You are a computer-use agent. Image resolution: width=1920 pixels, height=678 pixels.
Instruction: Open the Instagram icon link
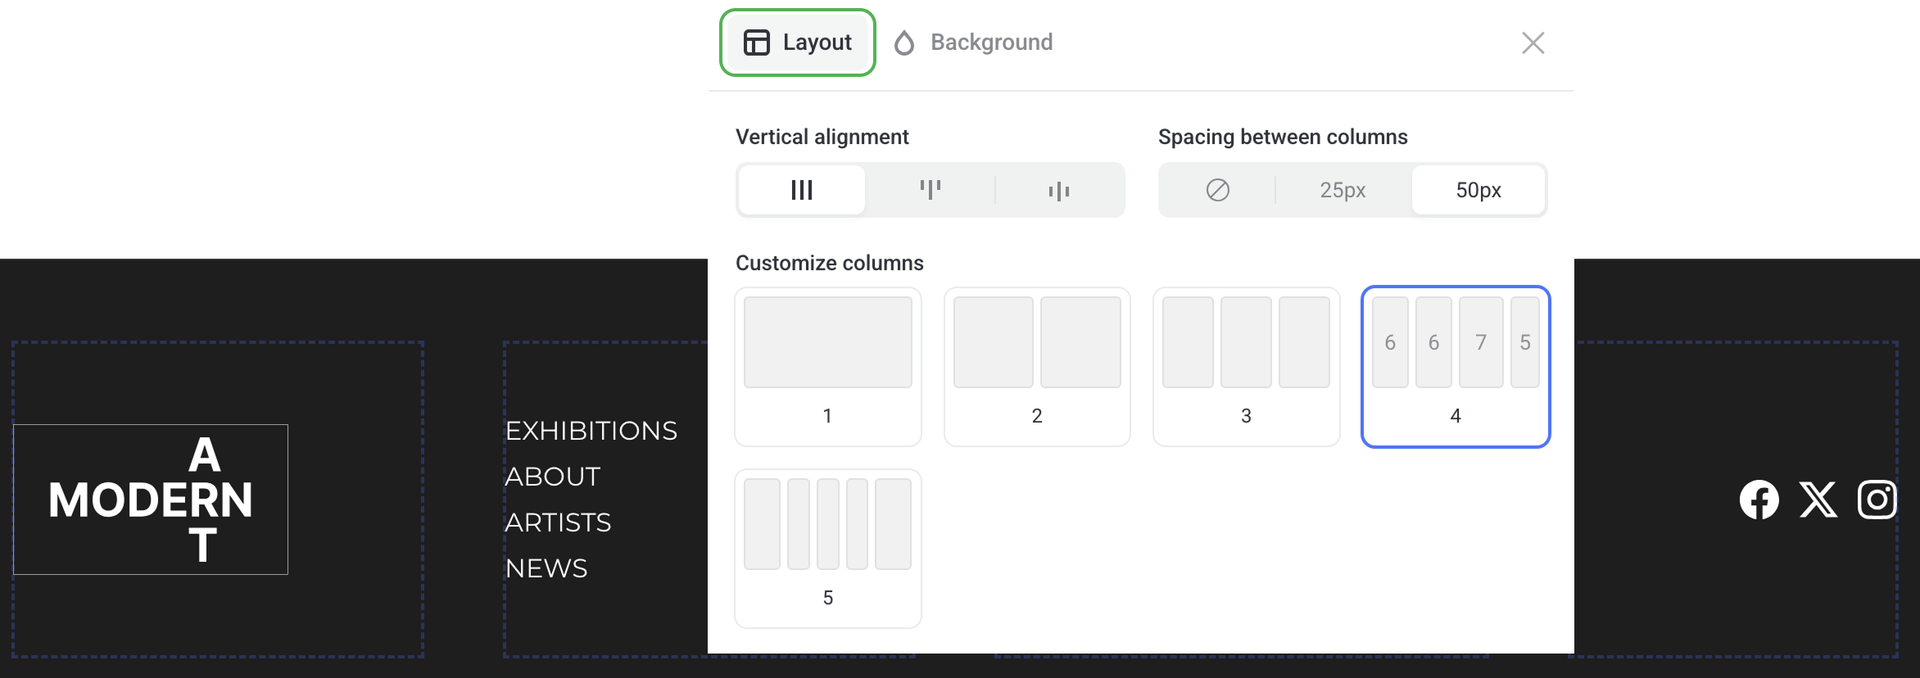coord(1877,500)
